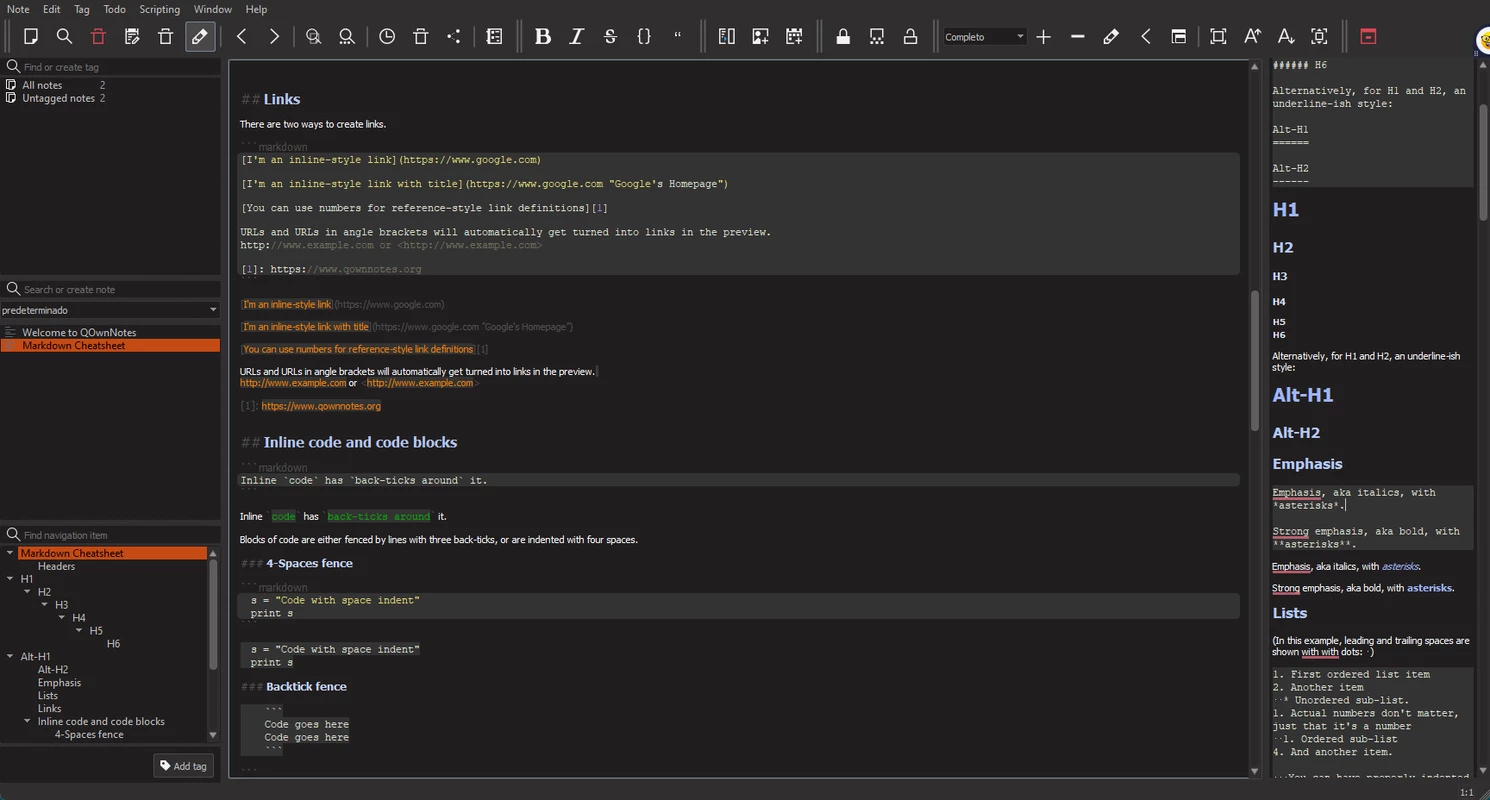
Task: Create a new note with toolbar icon
Action: coord(31,37)
